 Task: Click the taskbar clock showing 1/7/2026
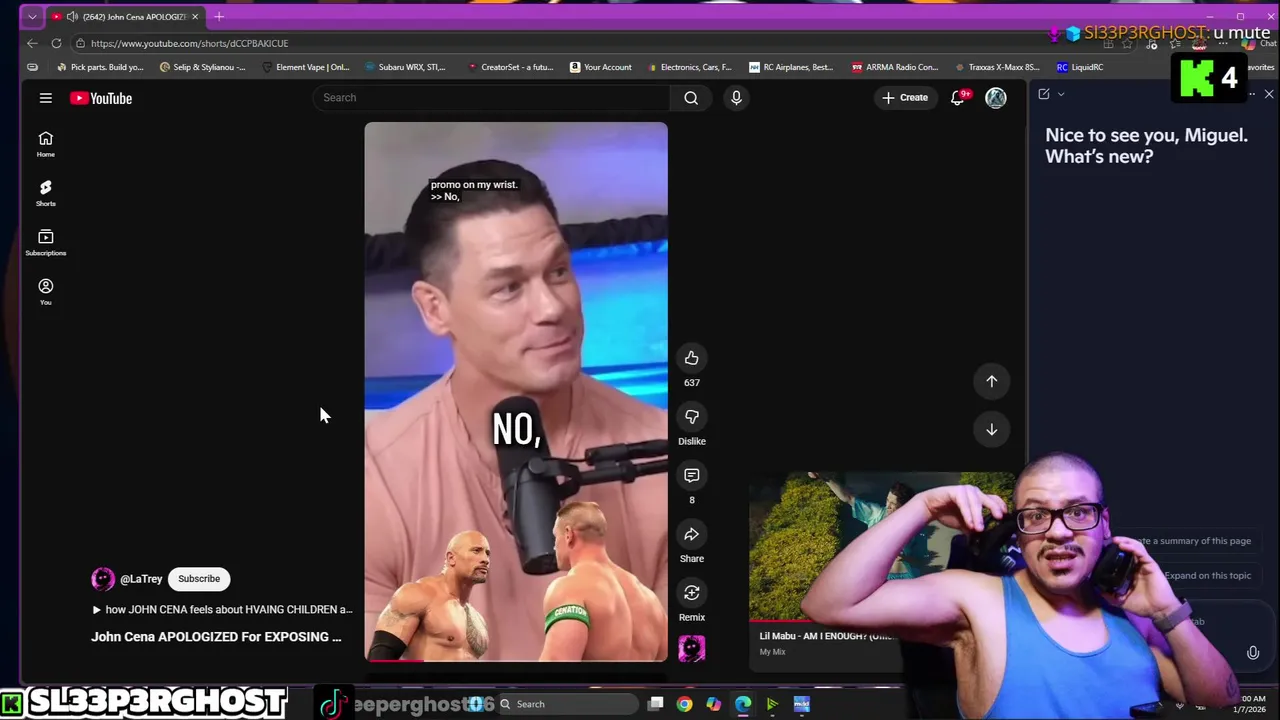point(1252,704)
